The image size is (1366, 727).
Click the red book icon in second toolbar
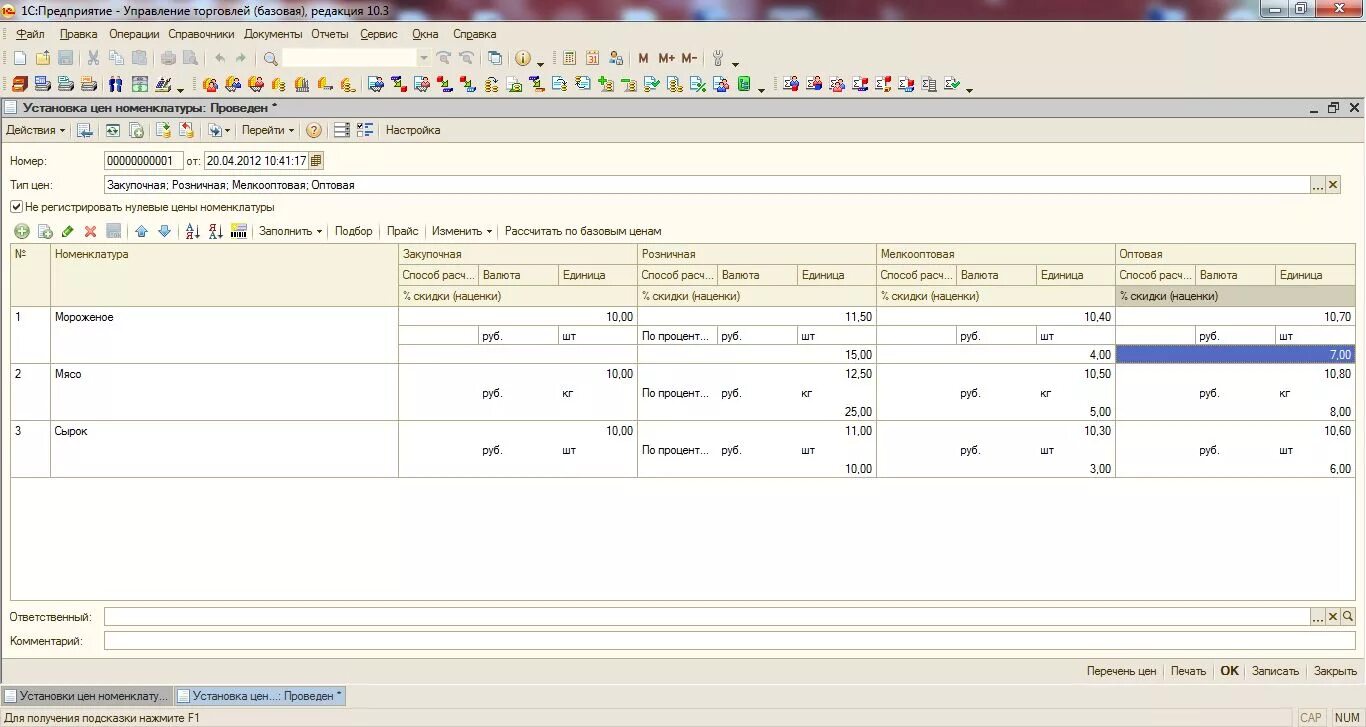19,85
